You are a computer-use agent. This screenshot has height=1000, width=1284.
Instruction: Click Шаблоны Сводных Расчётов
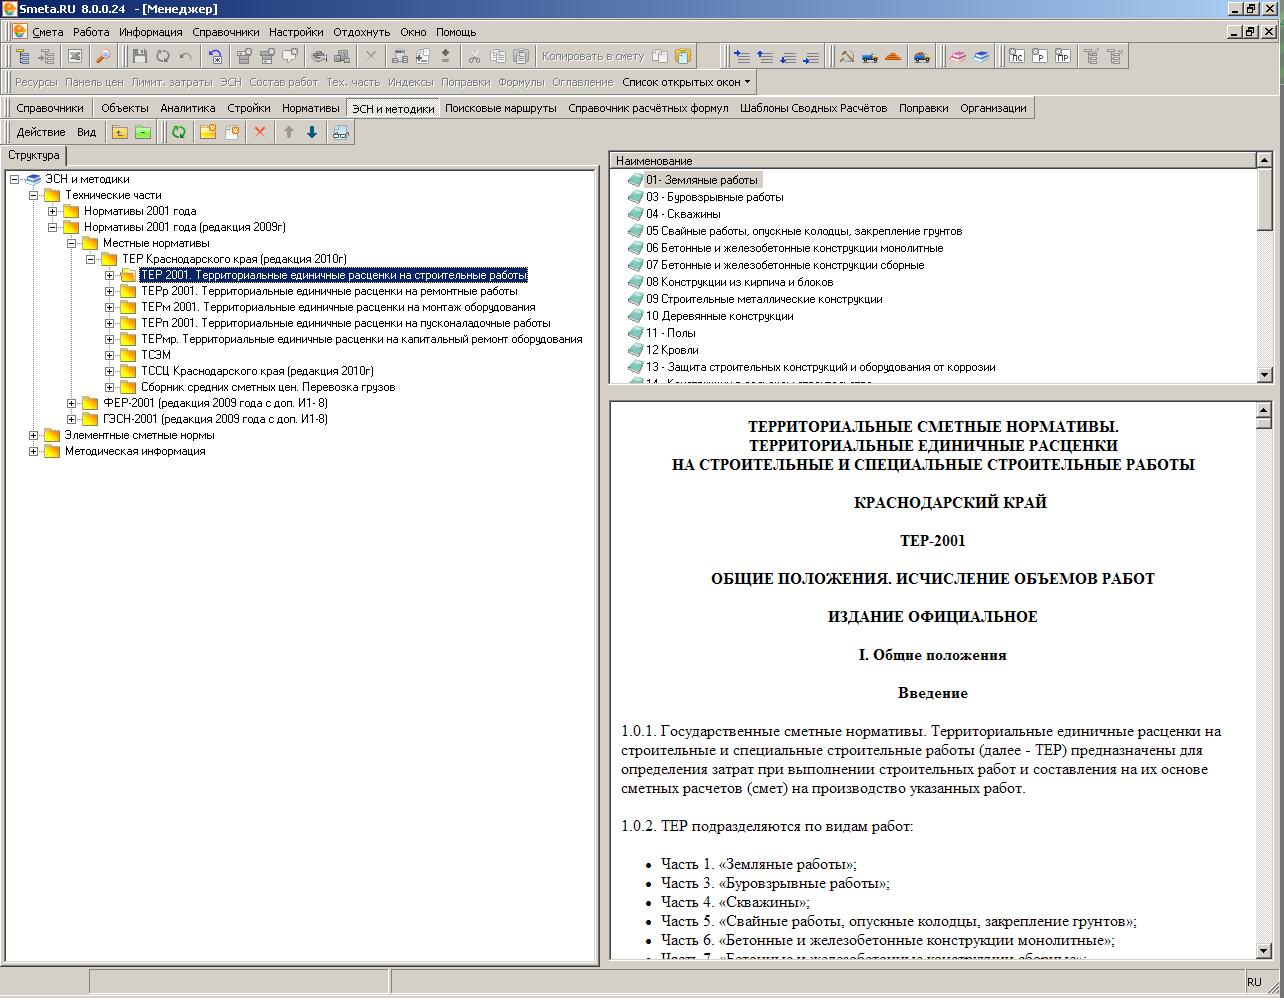813,108
